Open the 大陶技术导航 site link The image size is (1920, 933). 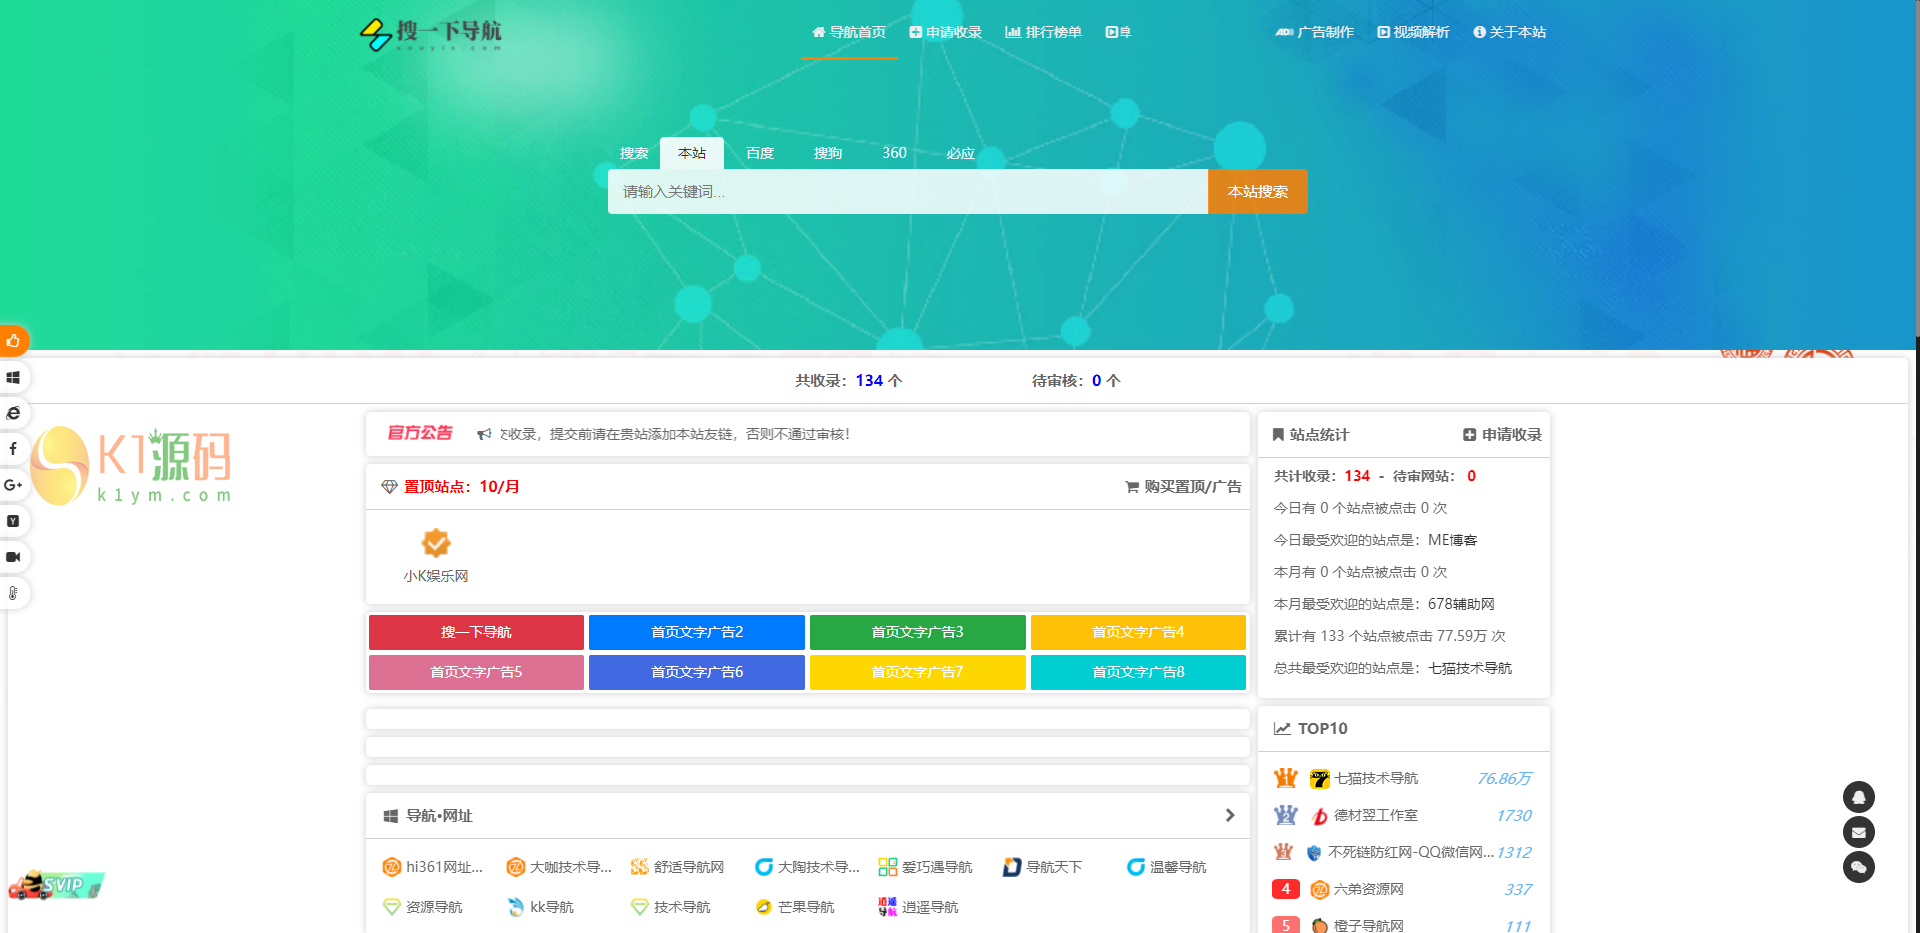tap(819, 867)
